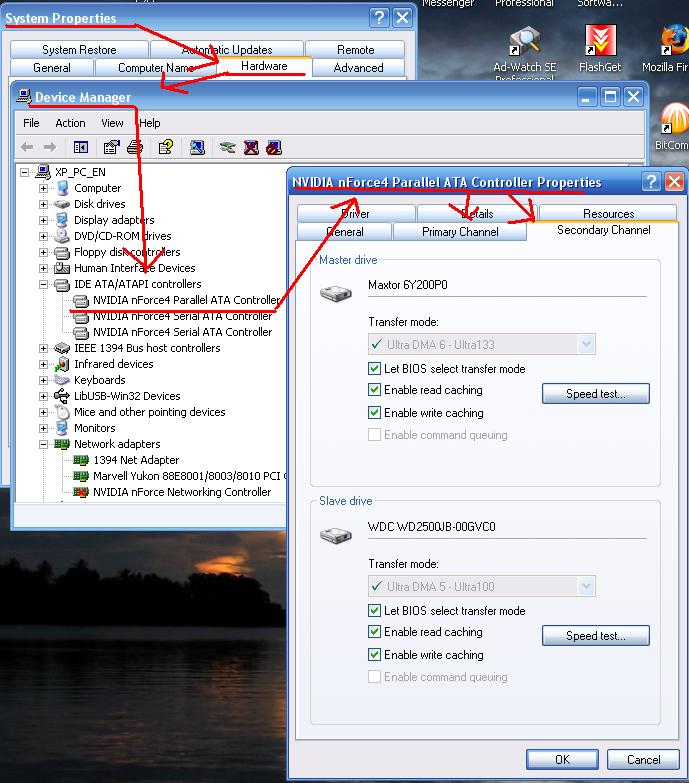Click the Slave drive hard disk icon
This screenshot has height=783, width=689.
pos(336,535)
